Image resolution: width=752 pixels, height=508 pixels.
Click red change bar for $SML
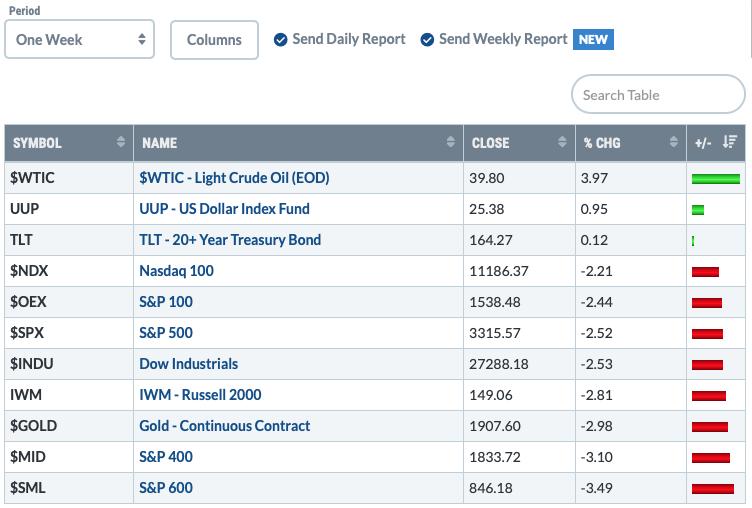[x=713, y=489]
